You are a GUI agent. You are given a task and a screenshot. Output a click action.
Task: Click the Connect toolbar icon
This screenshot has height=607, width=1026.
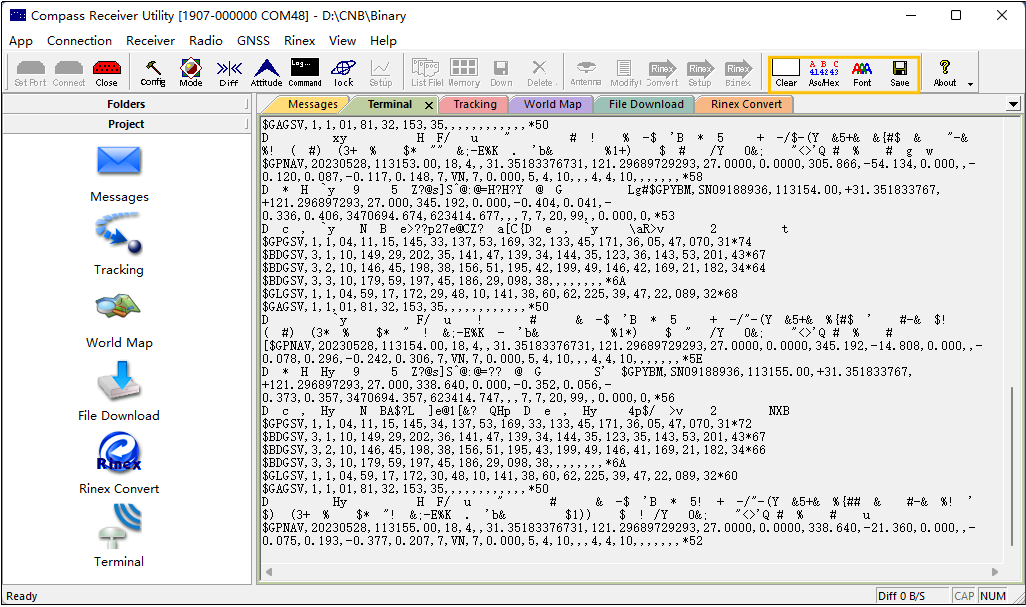(69, 73)
